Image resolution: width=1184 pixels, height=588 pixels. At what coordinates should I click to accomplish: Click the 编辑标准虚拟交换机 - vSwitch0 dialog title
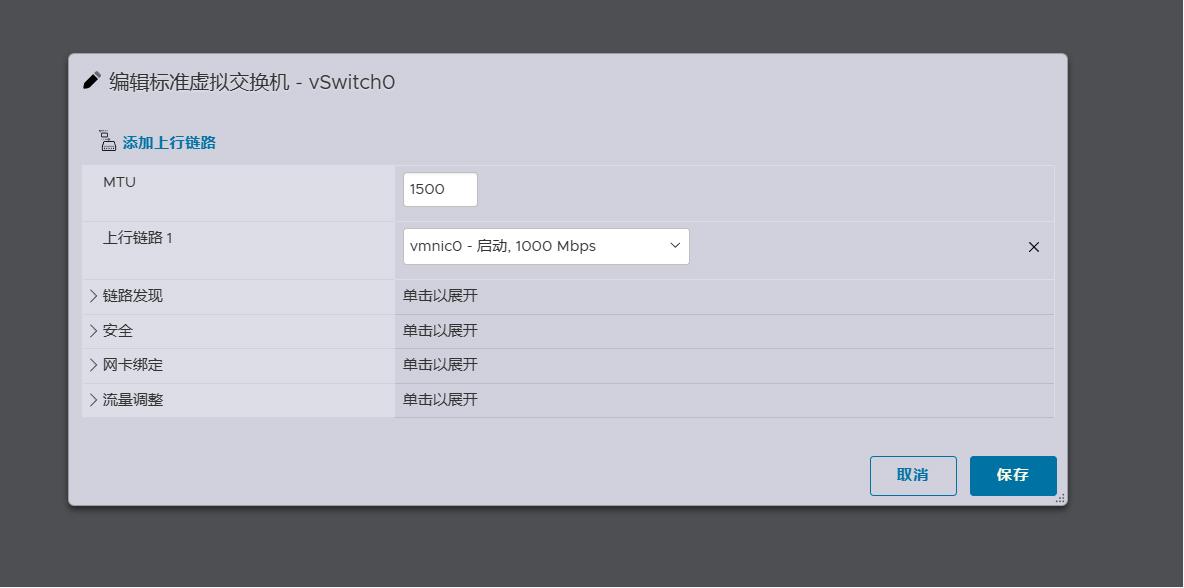(x=252, y=82)
